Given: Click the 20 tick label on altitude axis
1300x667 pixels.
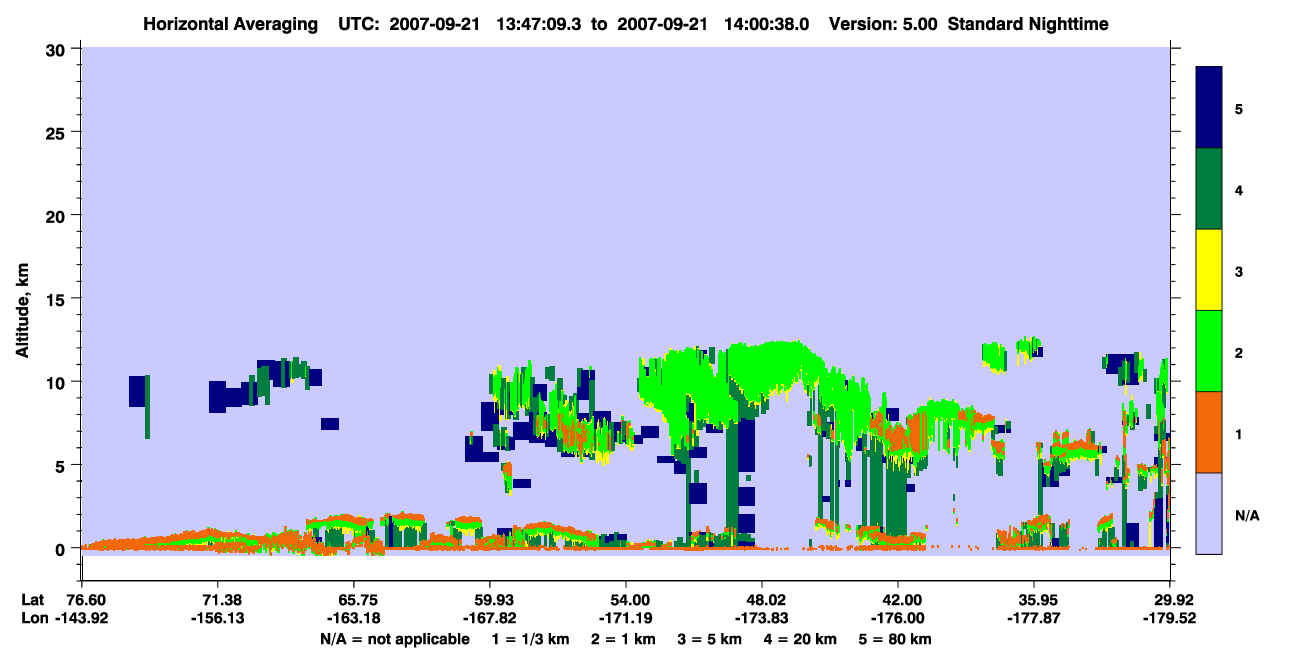Looking at the screenshot, I should coord(58,215).
